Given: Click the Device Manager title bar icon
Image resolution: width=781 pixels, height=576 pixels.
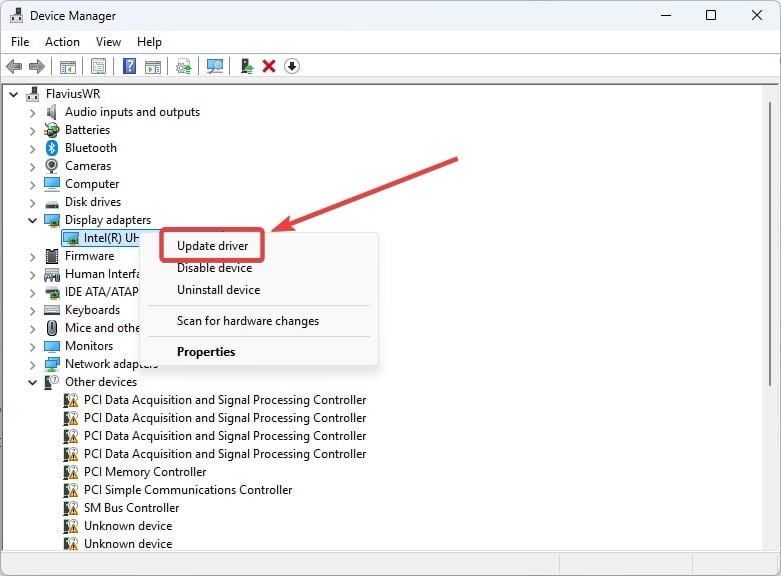Looking at the screenshot, I should click(16, 15).
